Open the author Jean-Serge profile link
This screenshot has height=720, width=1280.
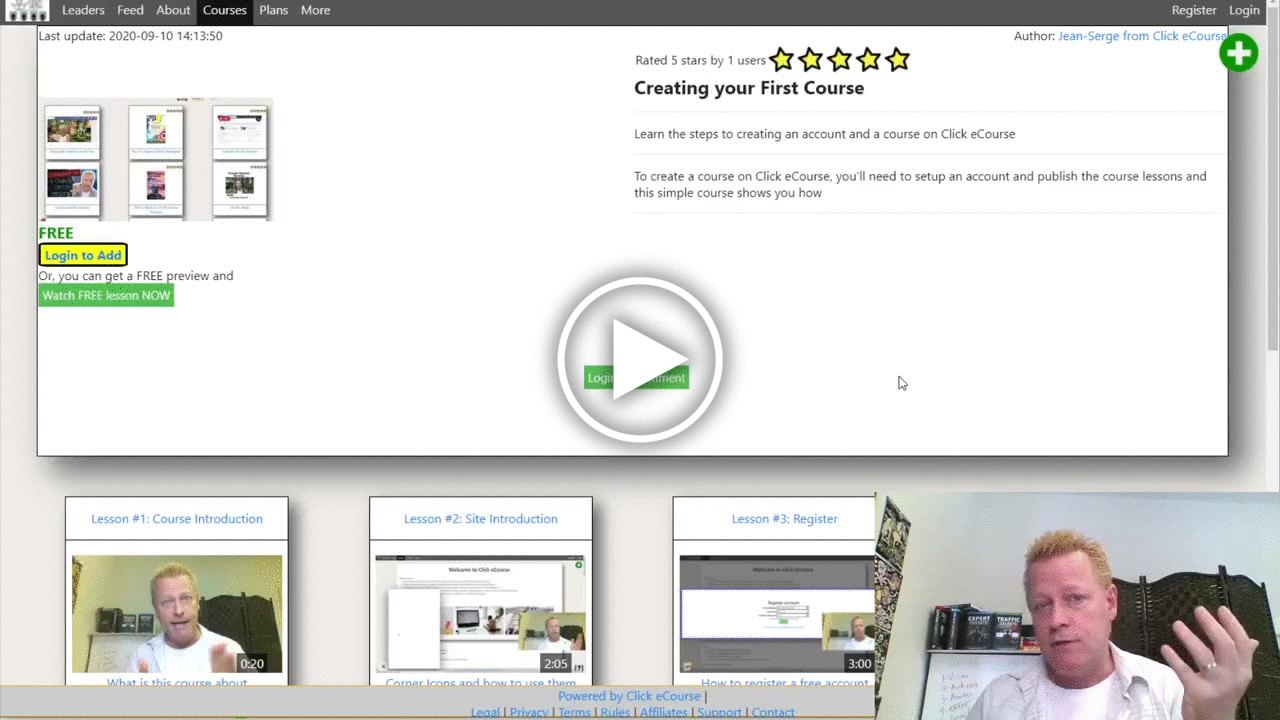[1142, 36]
